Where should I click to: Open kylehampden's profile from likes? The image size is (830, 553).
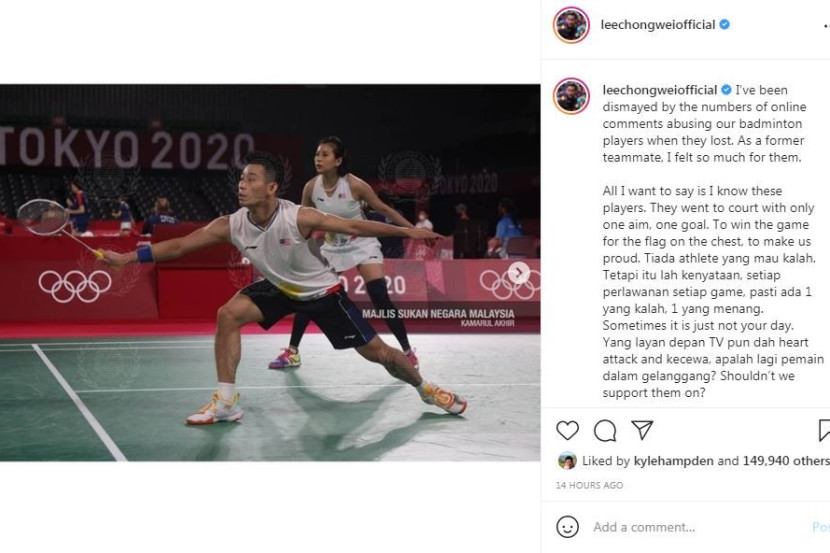tap(673, 461)
